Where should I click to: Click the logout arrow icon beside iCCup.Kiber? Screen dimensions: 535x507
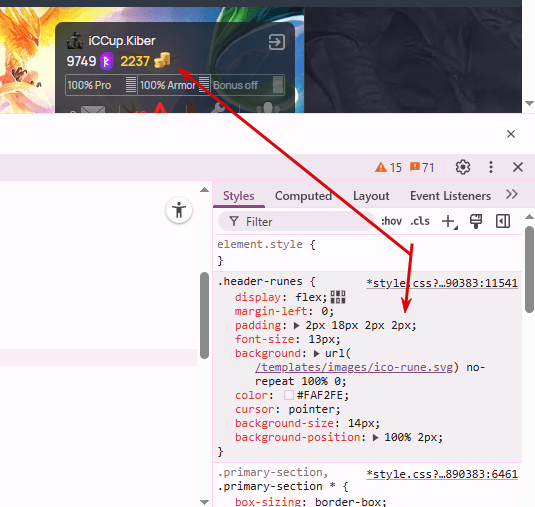pos(276,42)
